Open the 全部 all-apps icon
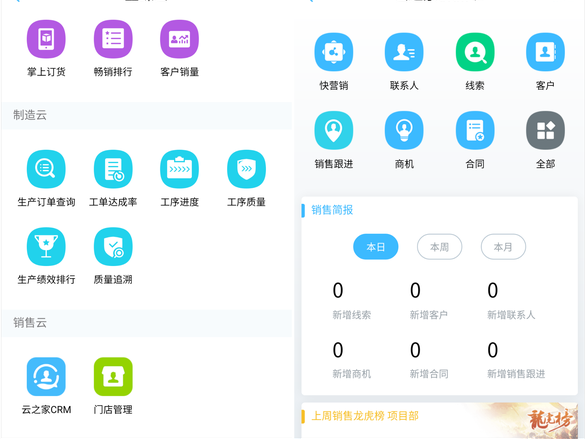This screenshot has width=586, height=439. 545,130
